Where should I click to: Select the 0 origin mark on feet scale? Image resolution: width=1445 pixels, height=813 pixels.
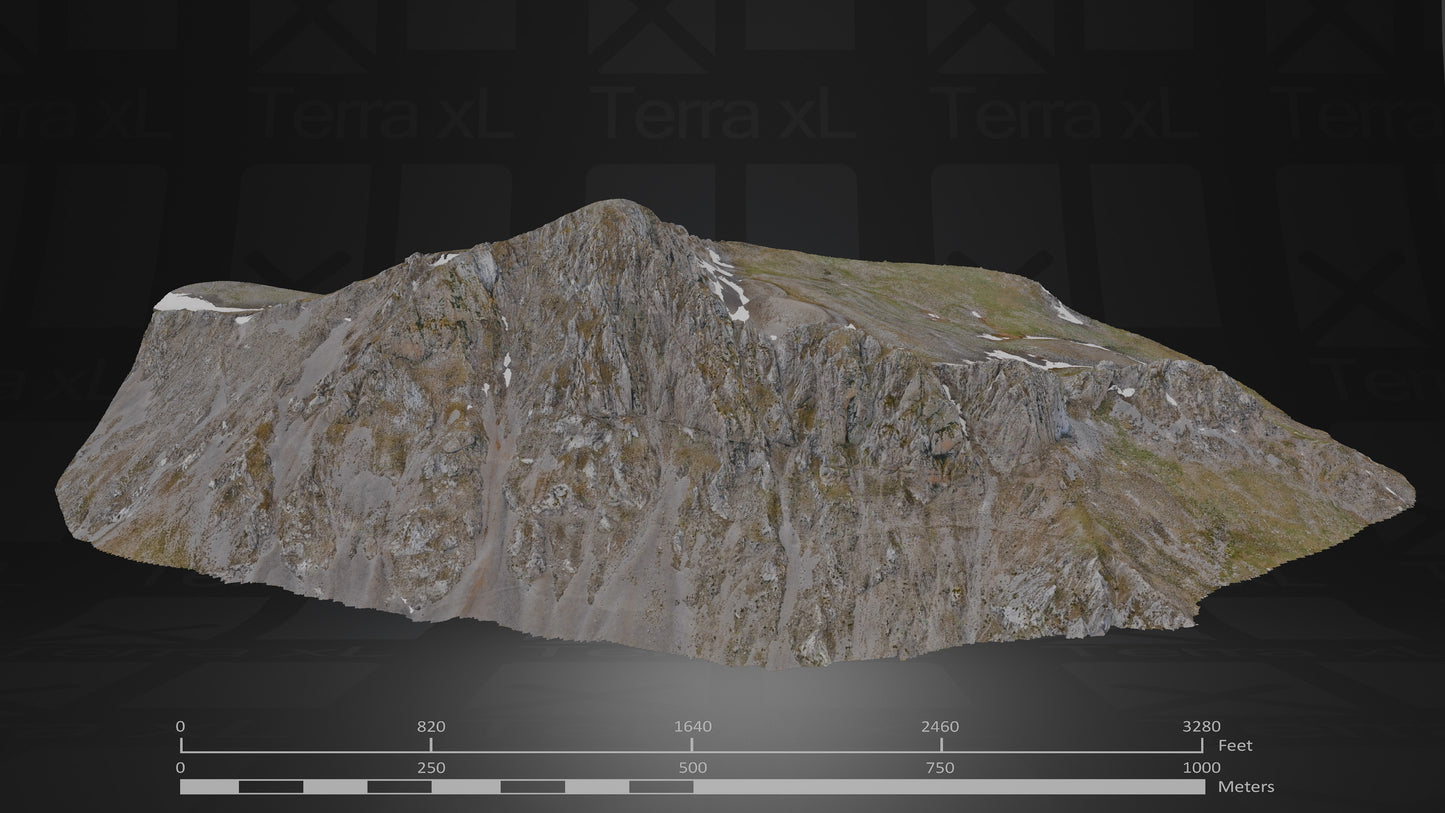181,743
